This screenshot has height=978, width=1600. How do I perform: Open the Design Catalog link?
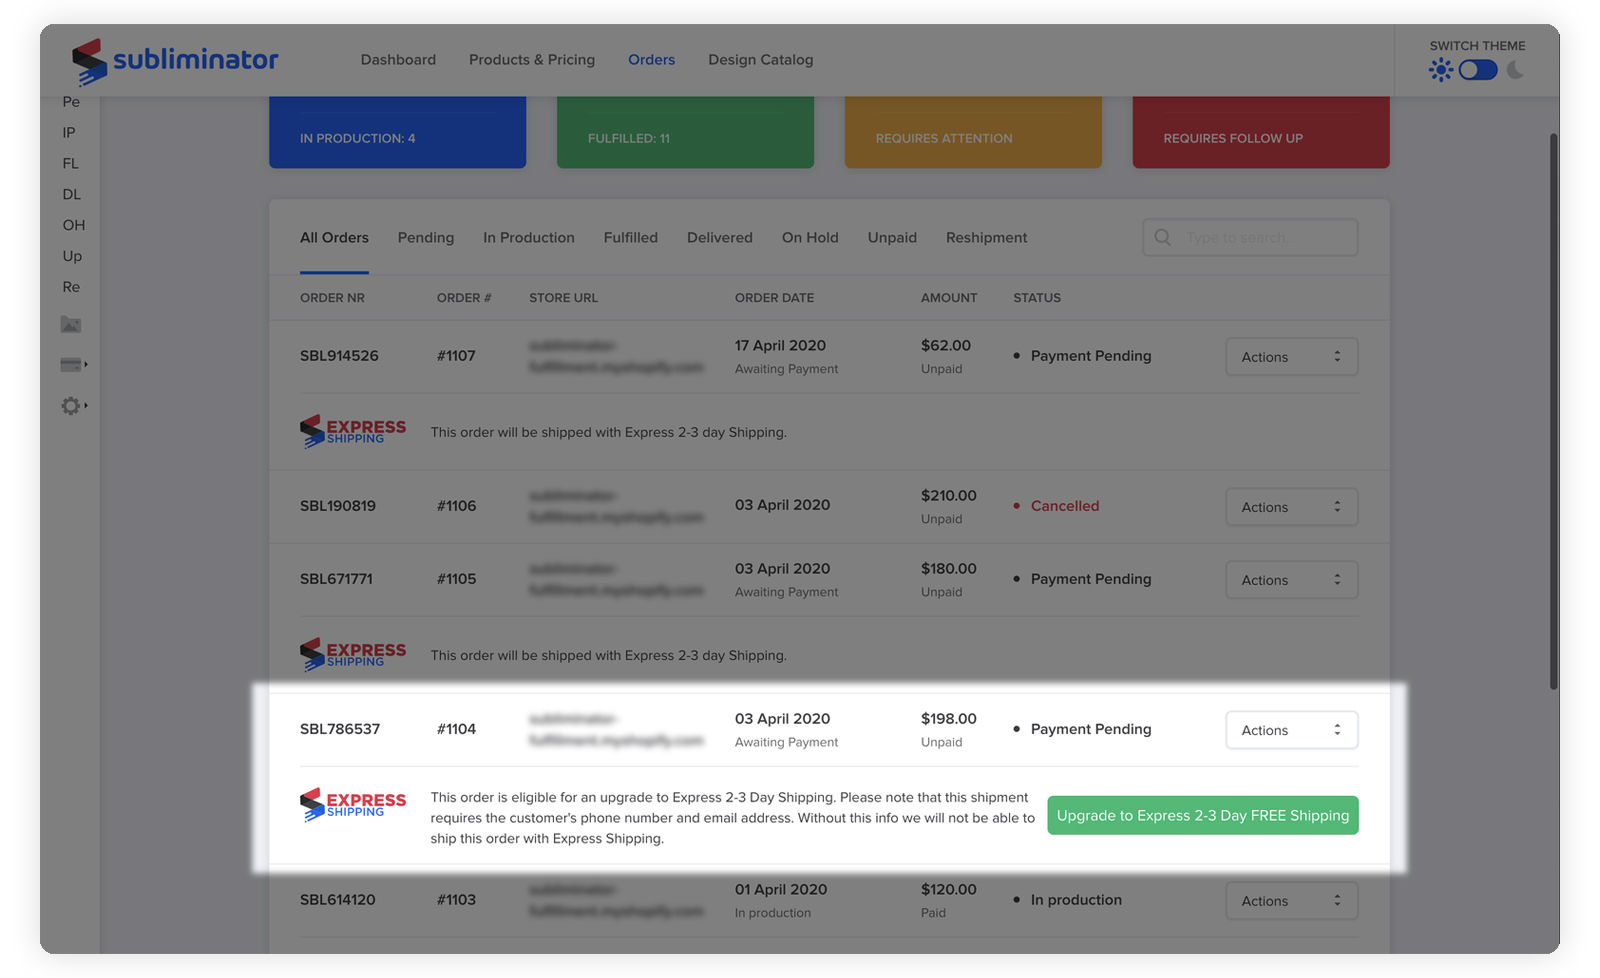pos(760,60)
